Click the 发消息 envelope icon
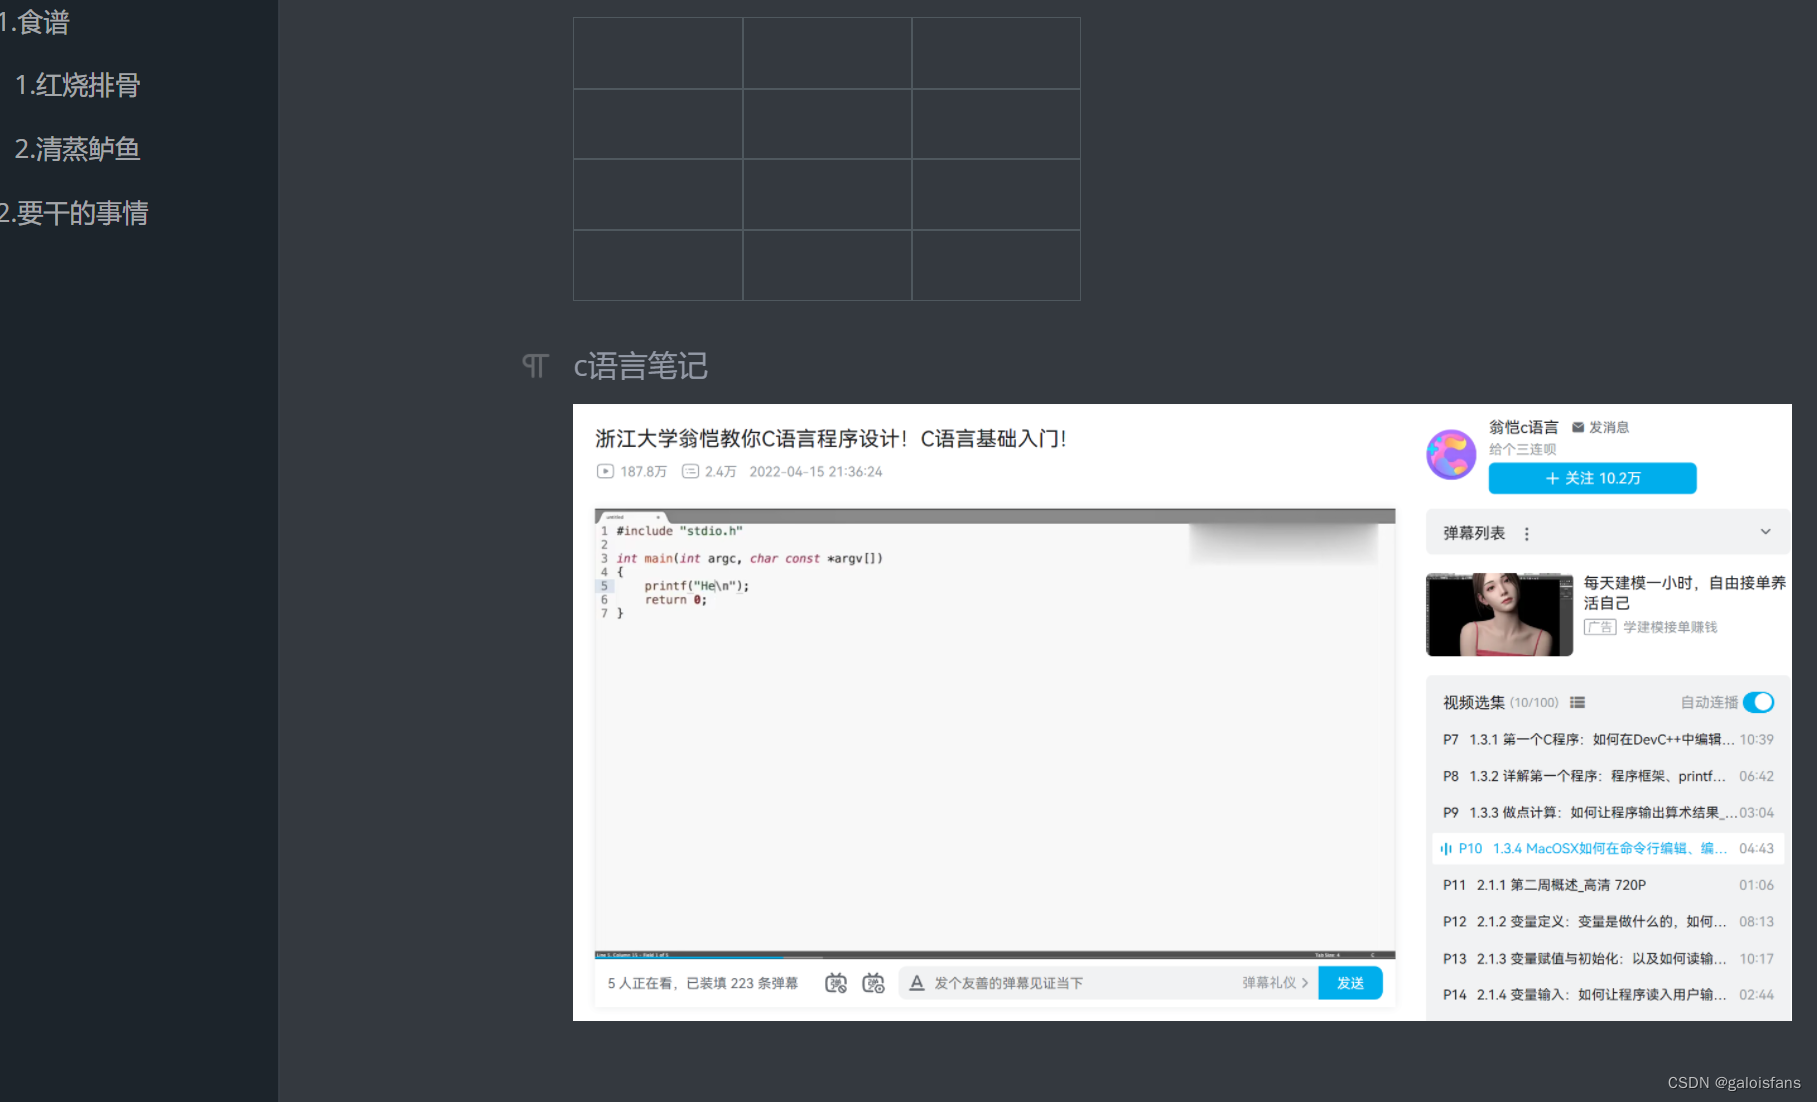 pyautogui.click(x=1577, y=427)
